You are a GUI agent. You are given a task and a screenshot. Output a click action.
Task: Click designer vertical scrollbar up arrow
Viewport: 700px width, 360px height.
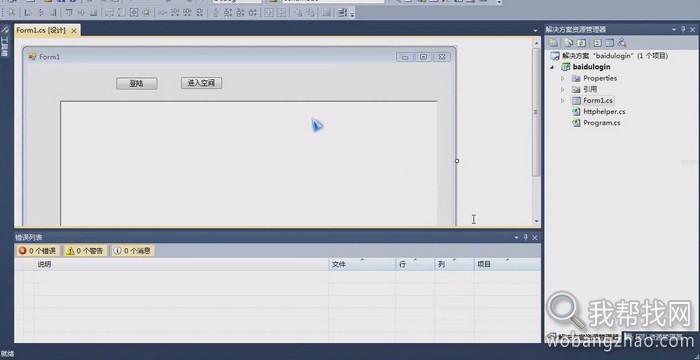pyautogui.click(x=536, y=43)
